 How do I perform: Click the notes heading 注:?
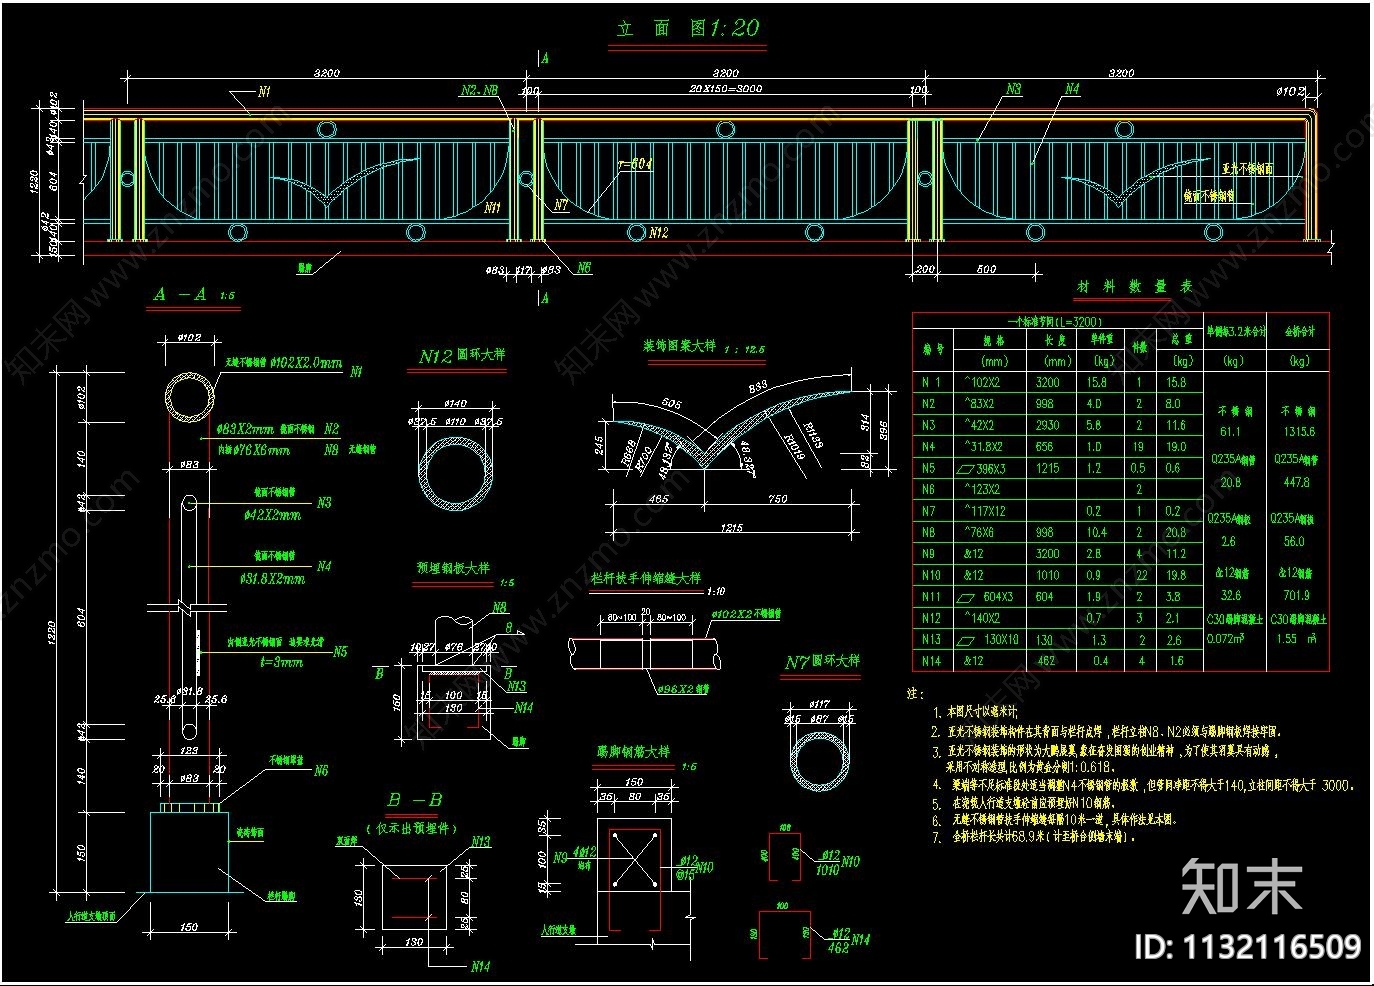pos(915,693)
